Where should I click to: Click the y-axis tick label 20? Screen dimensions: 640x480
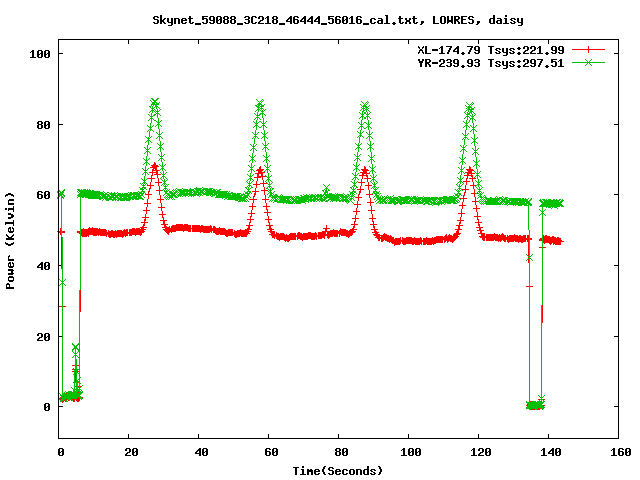[44, 337]
